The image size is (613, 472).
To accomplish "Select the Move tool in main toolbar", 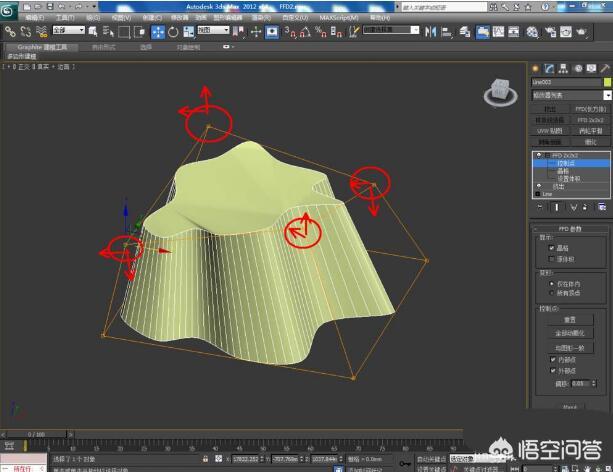I will [159, 31].
